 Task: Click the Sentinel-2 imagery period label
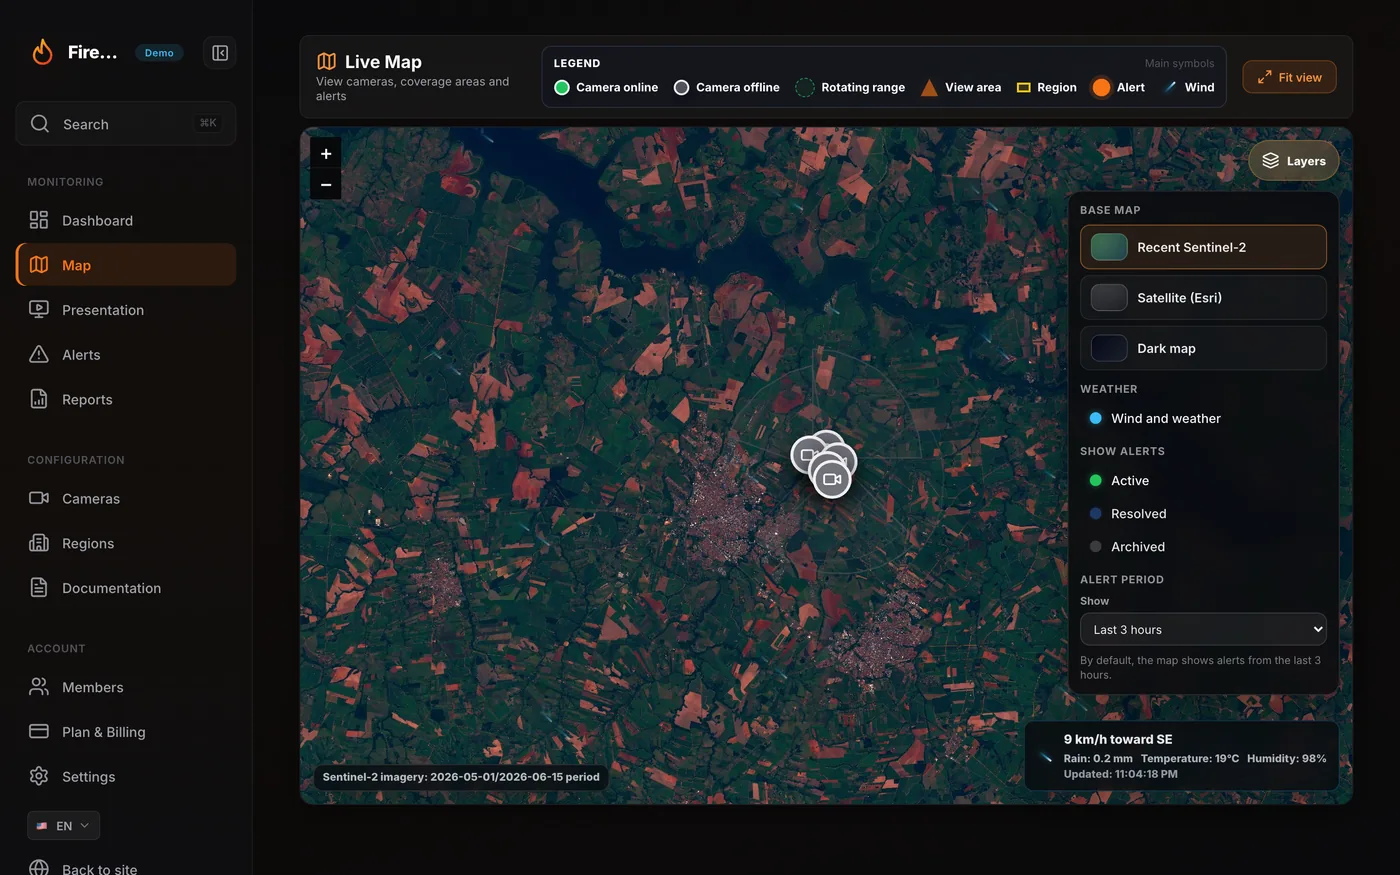tap(461, 777)
